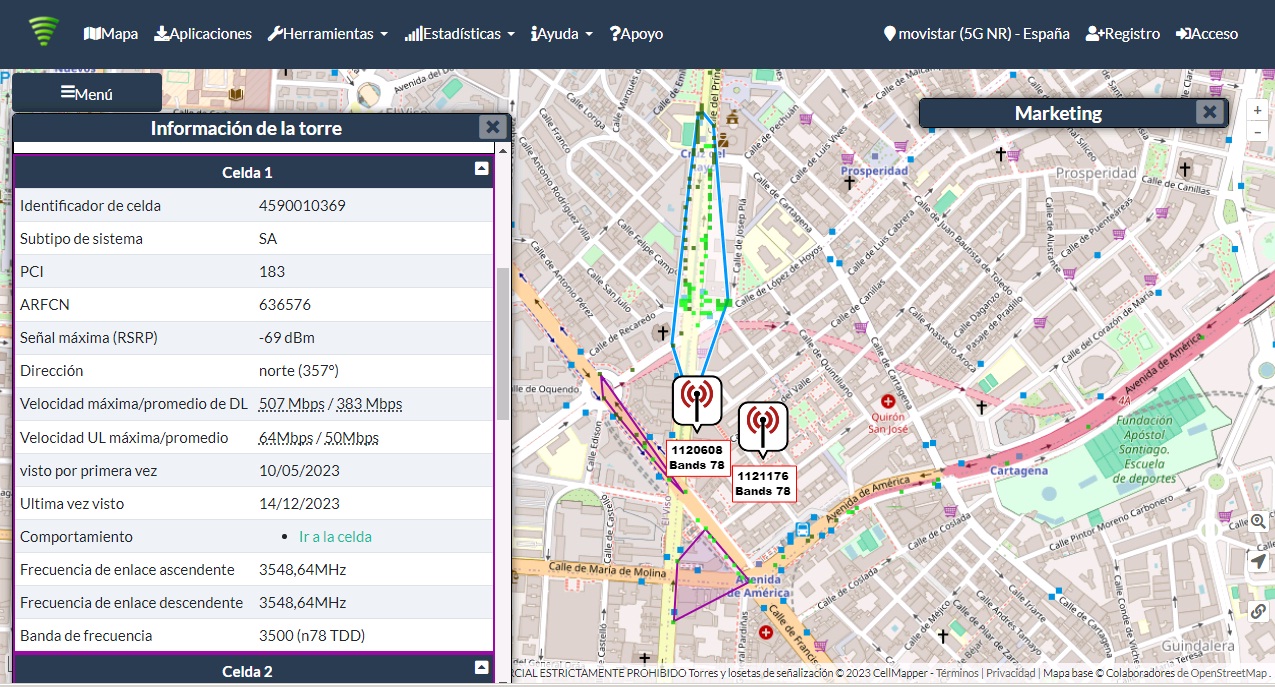This screenshot has height=687, width=1275.
Task: Click the PCI value 183
Action: pos(272,272)
